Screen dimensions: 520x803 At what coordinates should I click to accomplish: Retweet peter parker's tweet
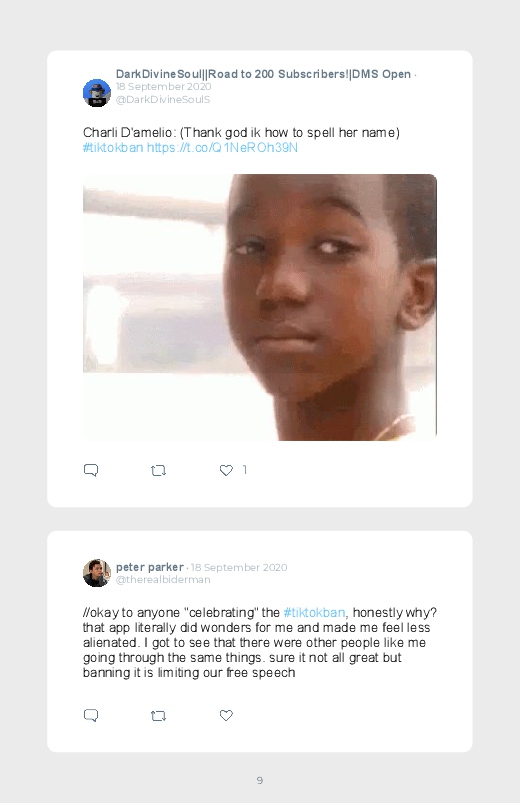click(x=158, y=715)
